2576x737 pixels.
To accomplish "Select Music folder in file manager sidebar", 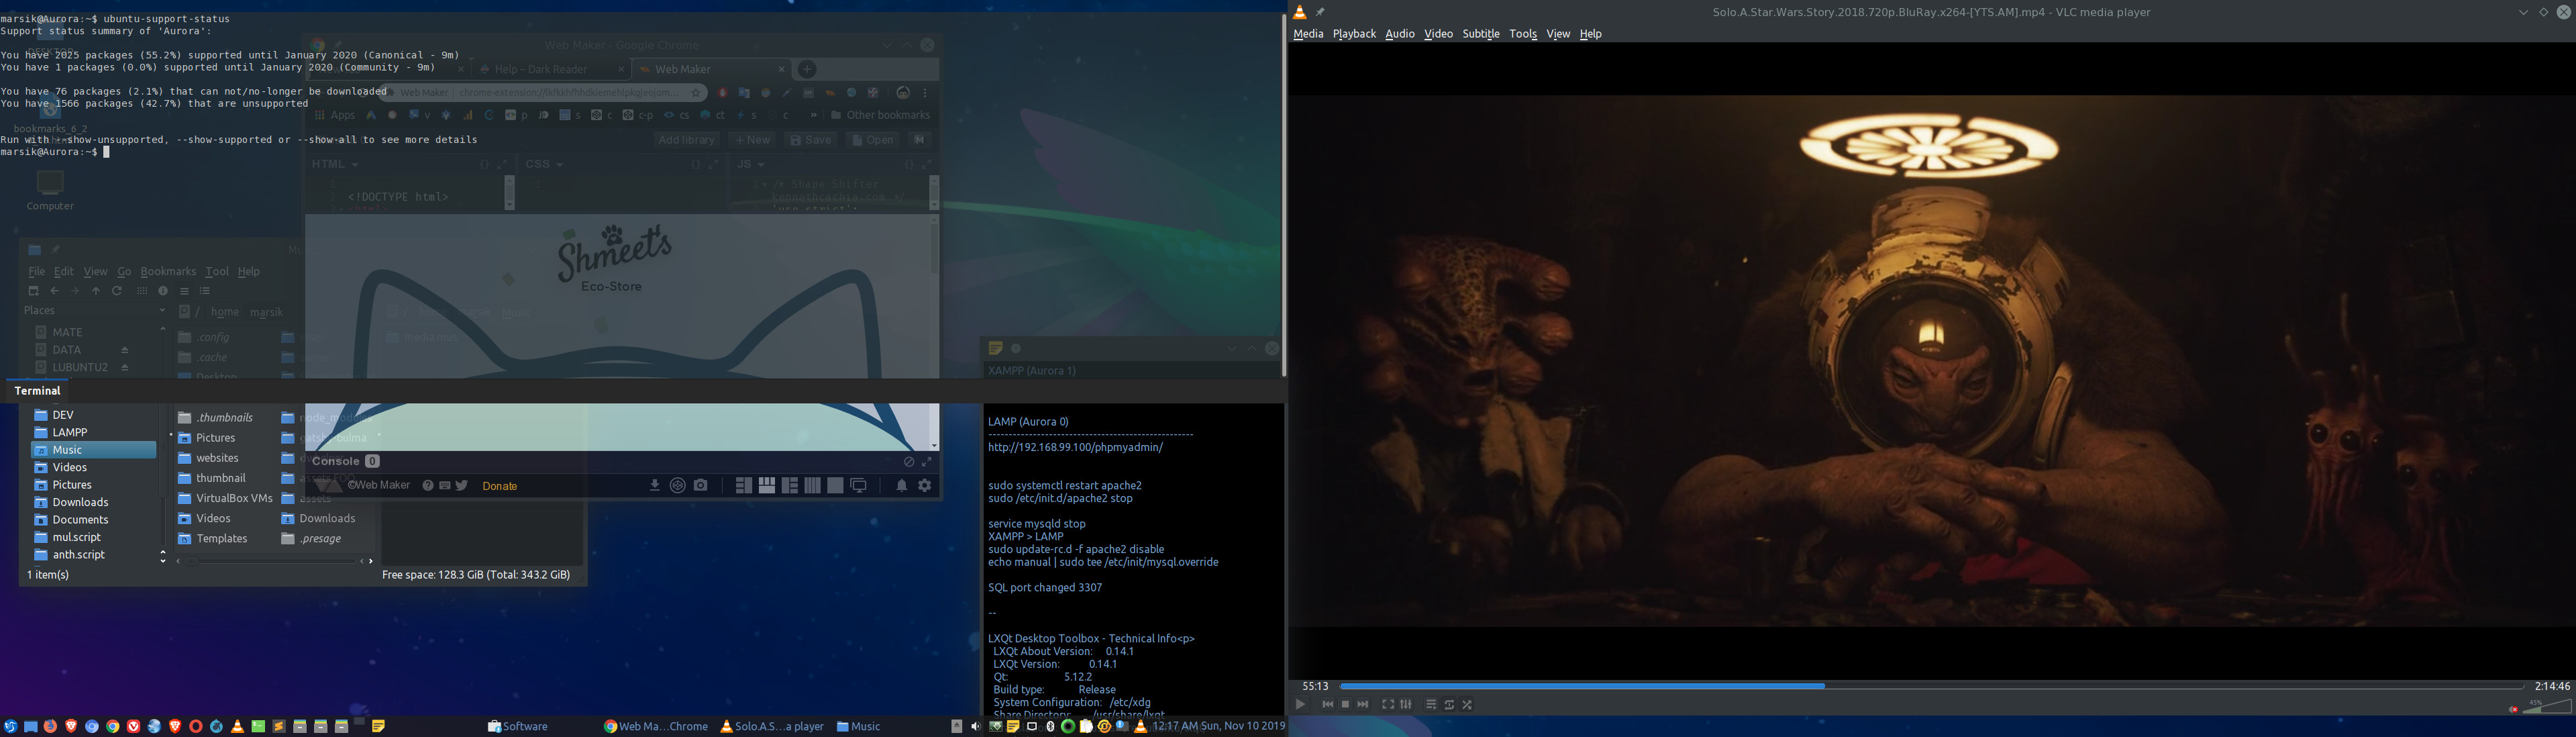I will (93, 450).
